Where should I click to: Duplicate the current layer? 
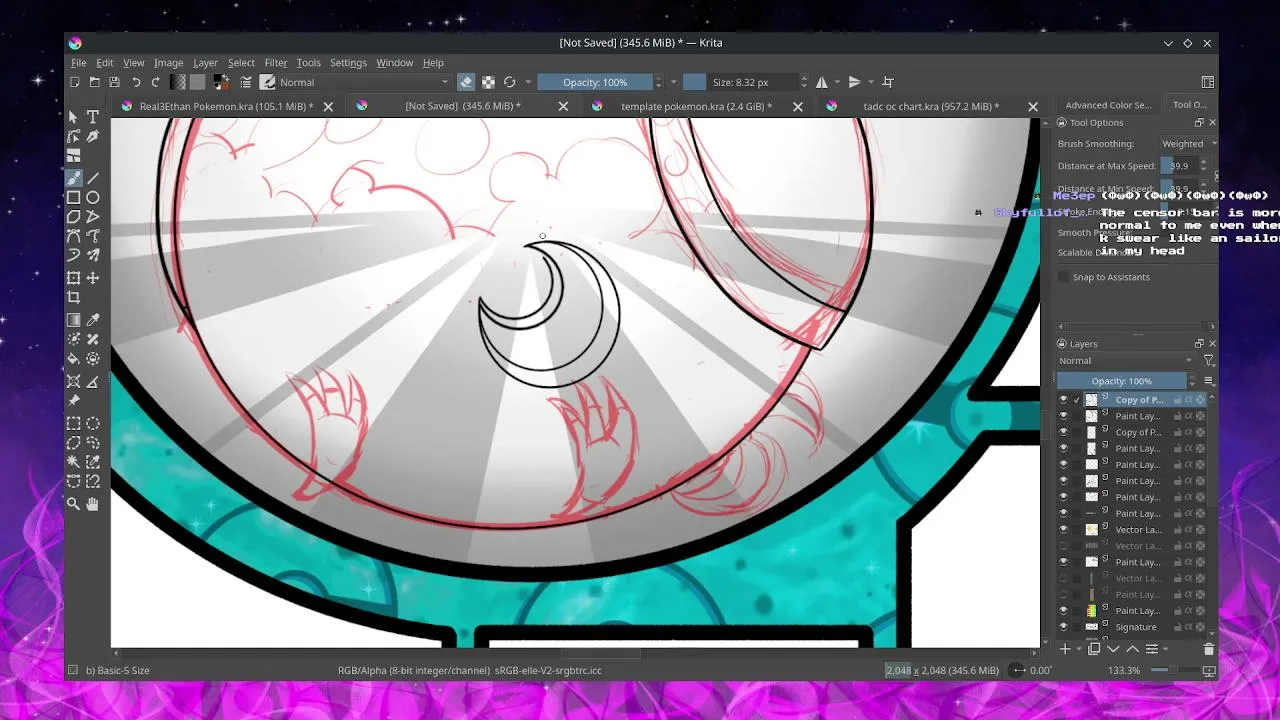(x=1094, y=649)
